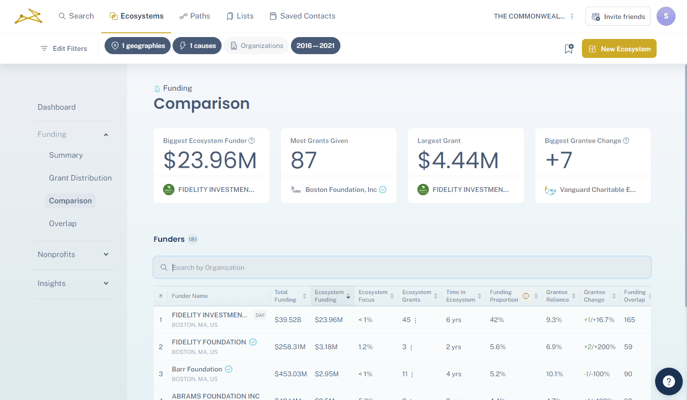Click the $258.31M Total Funding cell
The width and height of the screenshot is (687, 400).
[290, 347]
